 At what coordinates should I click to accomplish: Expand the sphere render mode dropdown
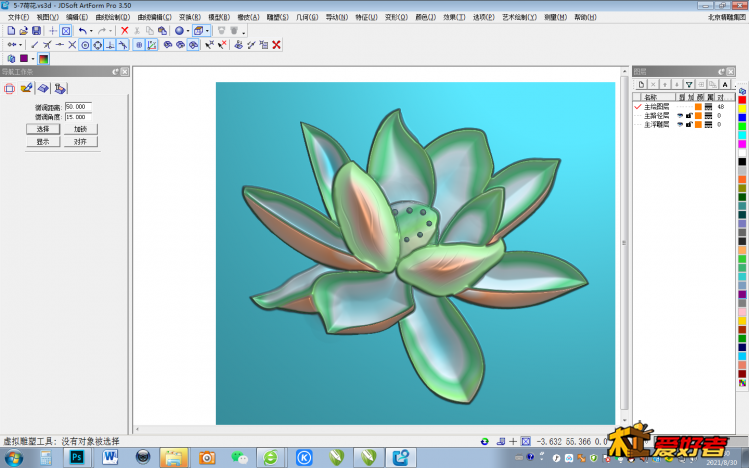[188, 31]
